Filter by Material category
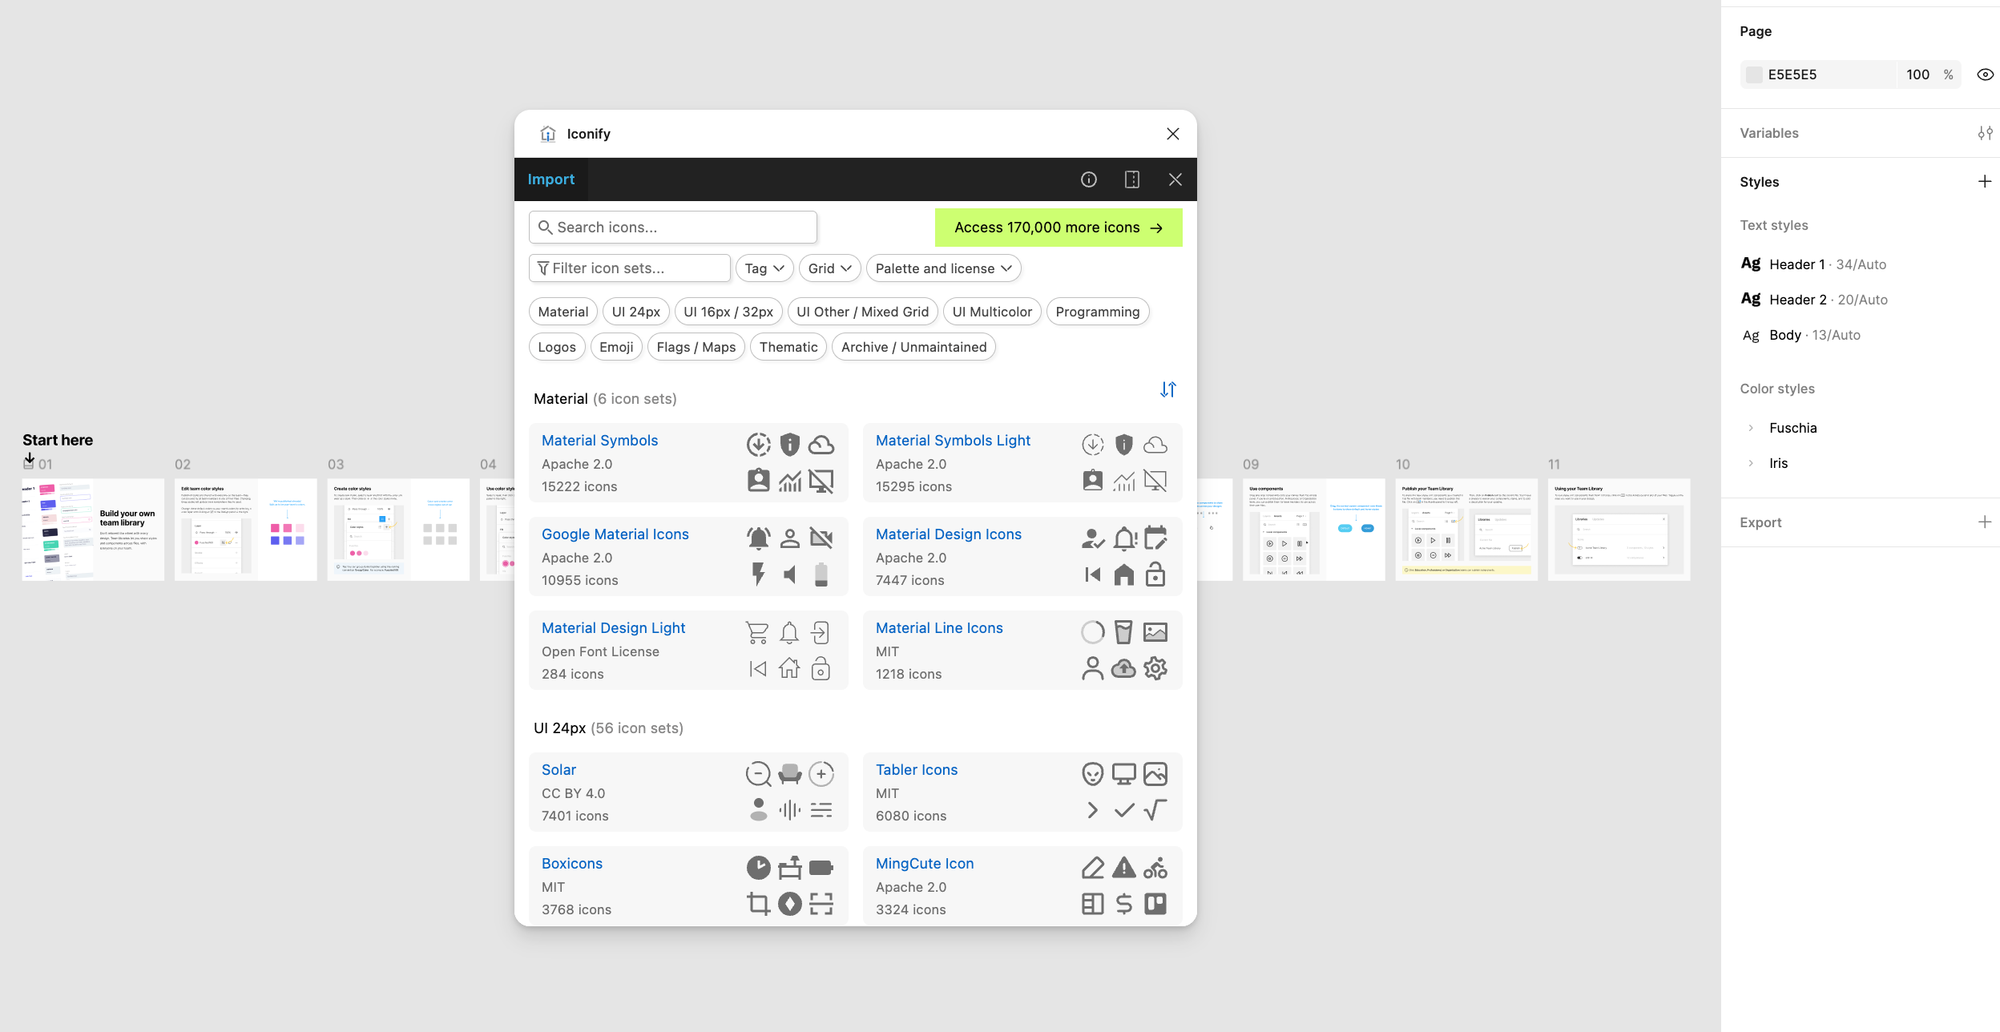This screenshot has height=1032, width=2000. pyautogui.click(x=563, y=312)
